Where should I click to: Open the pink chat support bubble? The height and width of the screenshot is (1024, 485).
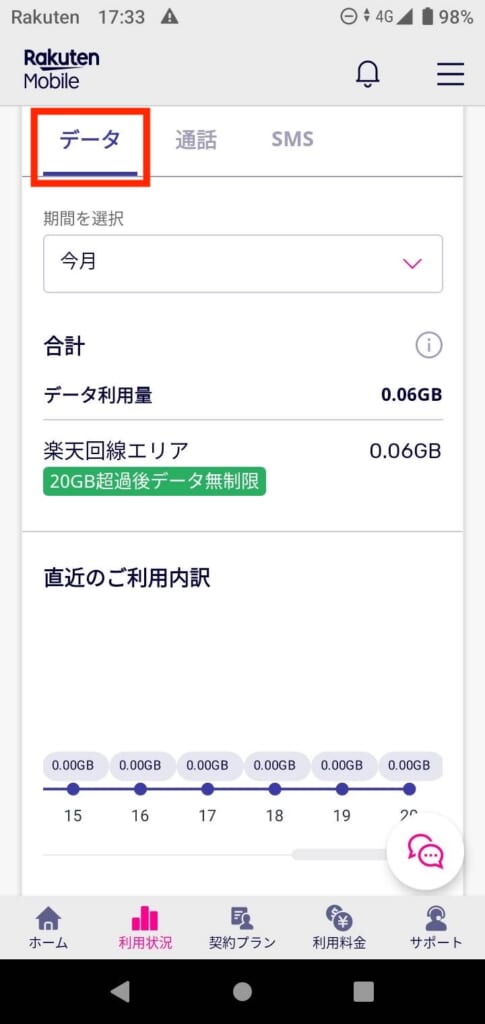tap(426, 852)
